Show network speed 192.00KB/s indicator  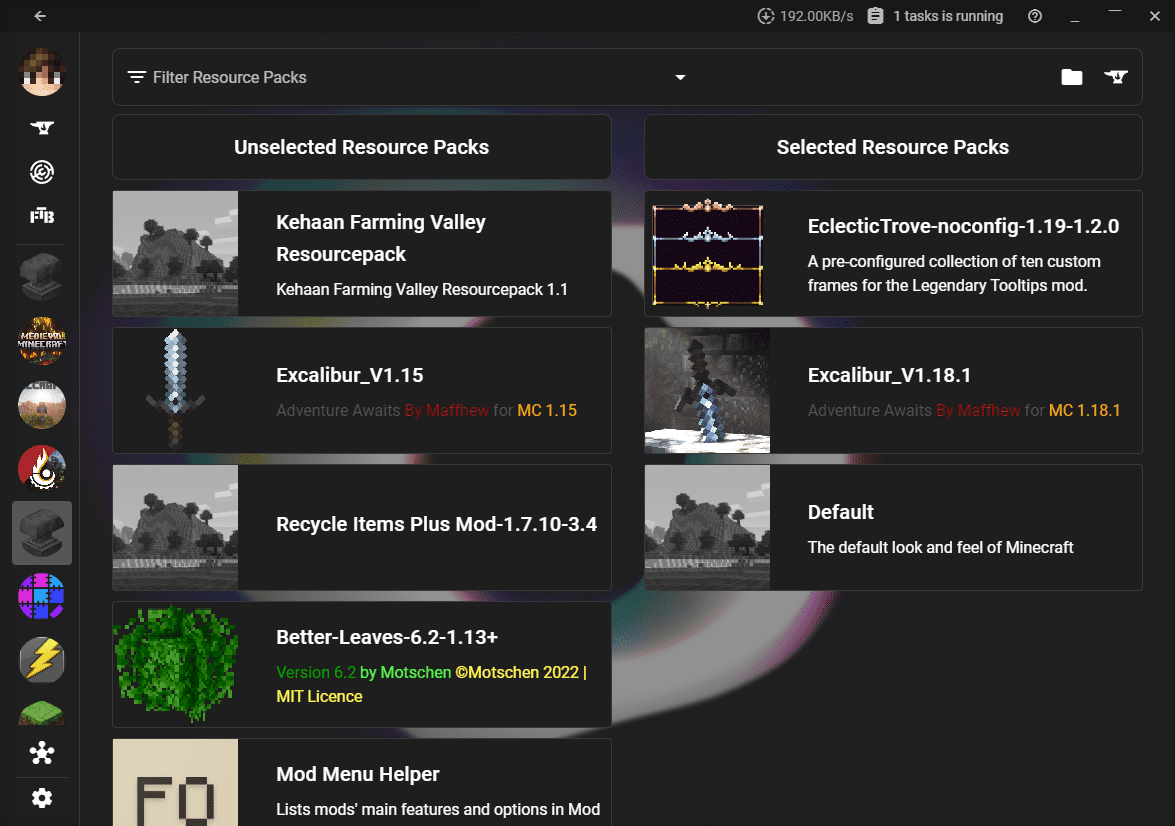click(x=806, y=16)
